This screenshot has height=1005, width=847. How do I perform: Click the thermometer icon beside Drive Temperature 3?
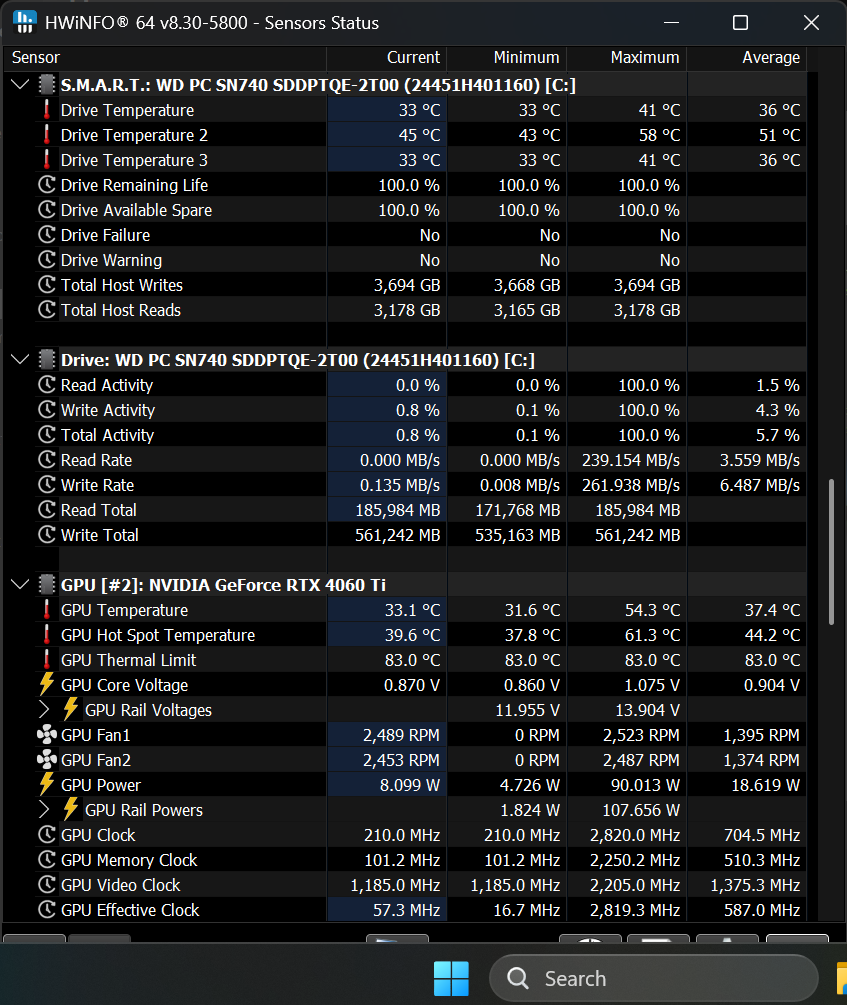tap(46, 160)
